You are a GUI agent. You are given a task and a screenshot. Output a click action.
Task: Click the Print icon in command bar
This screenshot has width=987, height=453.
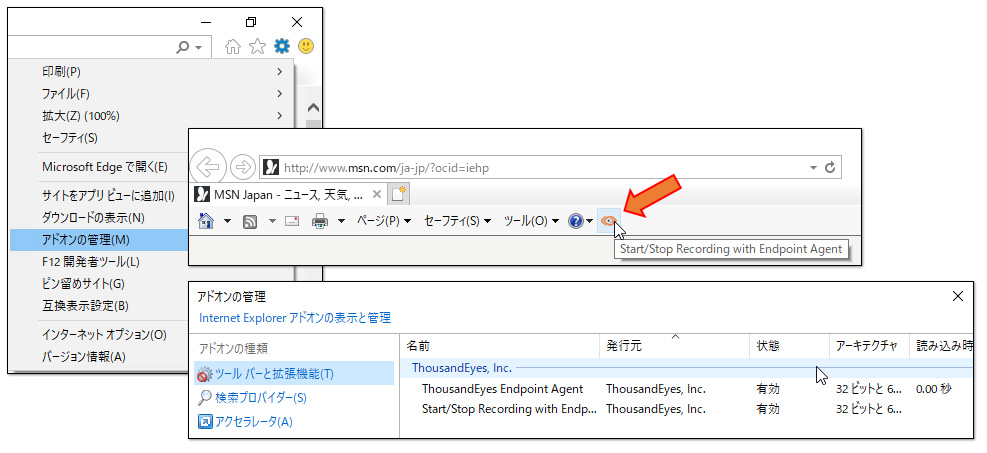[x=320, y=221]
